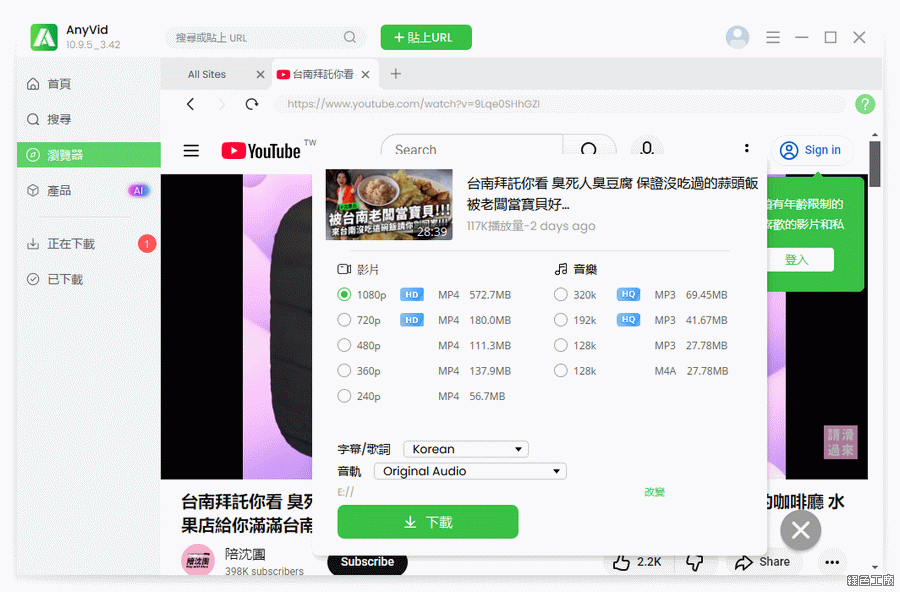This screenshot has width=900, height=592.
Task: Click the search magnifier icon in URL box
Action: coord(350,38)
